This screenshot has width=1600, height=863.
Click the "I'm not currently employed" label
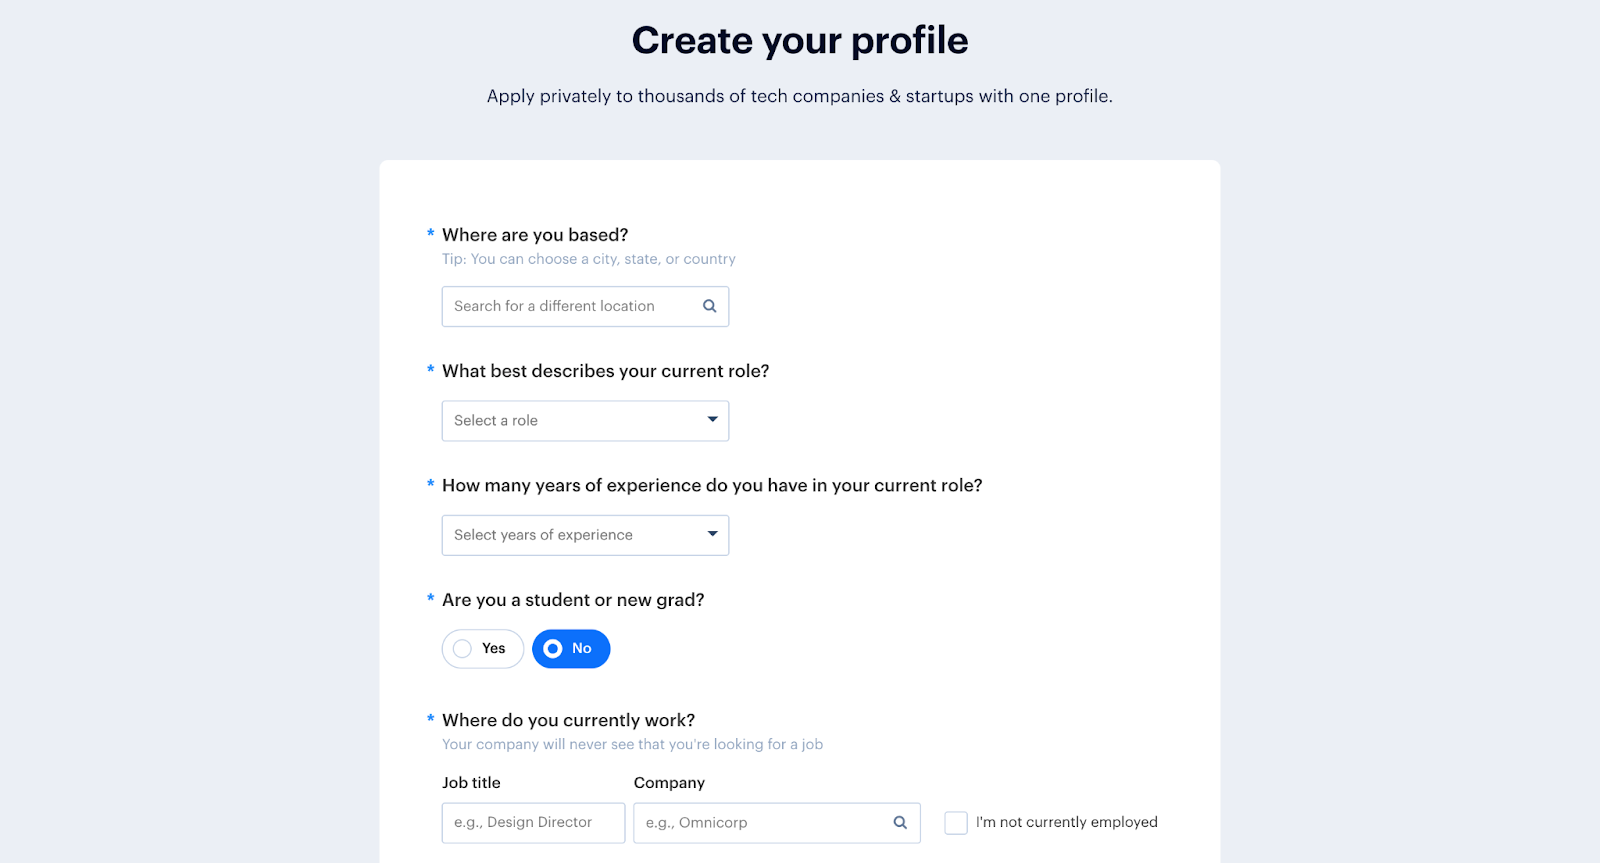(x=1066, y=822)
